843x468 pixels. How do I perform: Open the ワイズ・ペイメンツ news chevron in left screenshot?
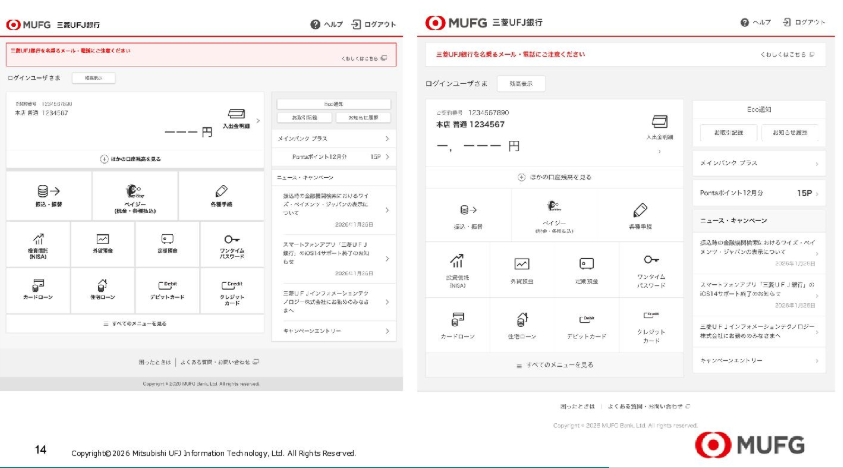point(387,210)
